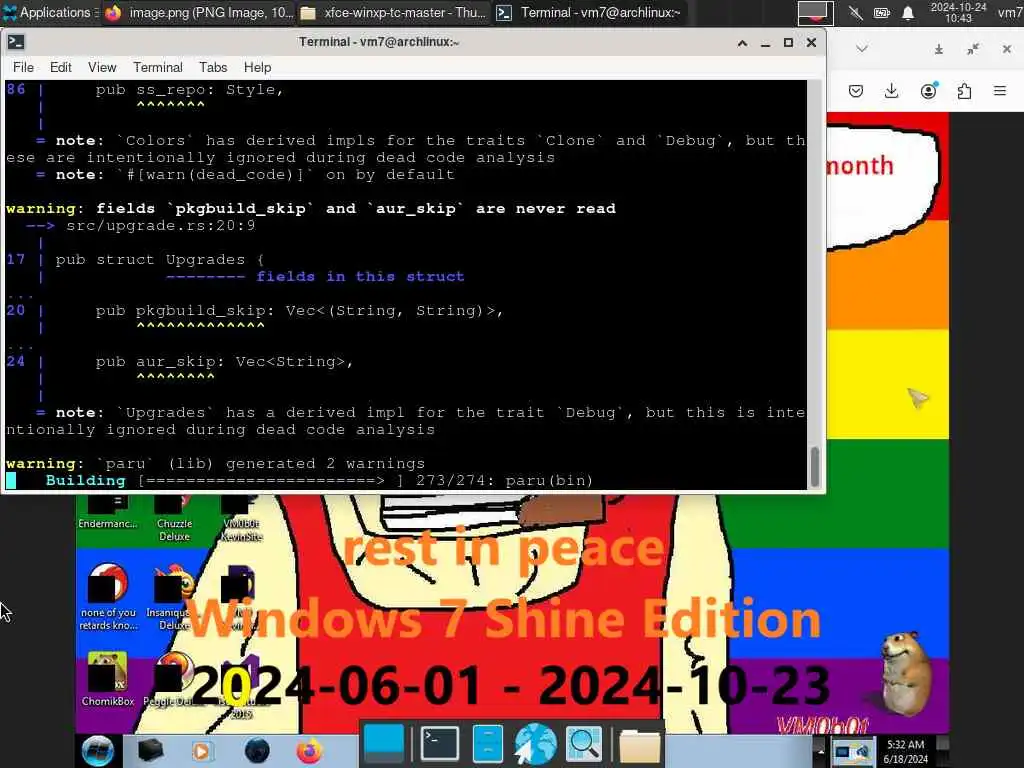Click the 'pub aur_skip: Vec<String>,' line

(224, 361)
